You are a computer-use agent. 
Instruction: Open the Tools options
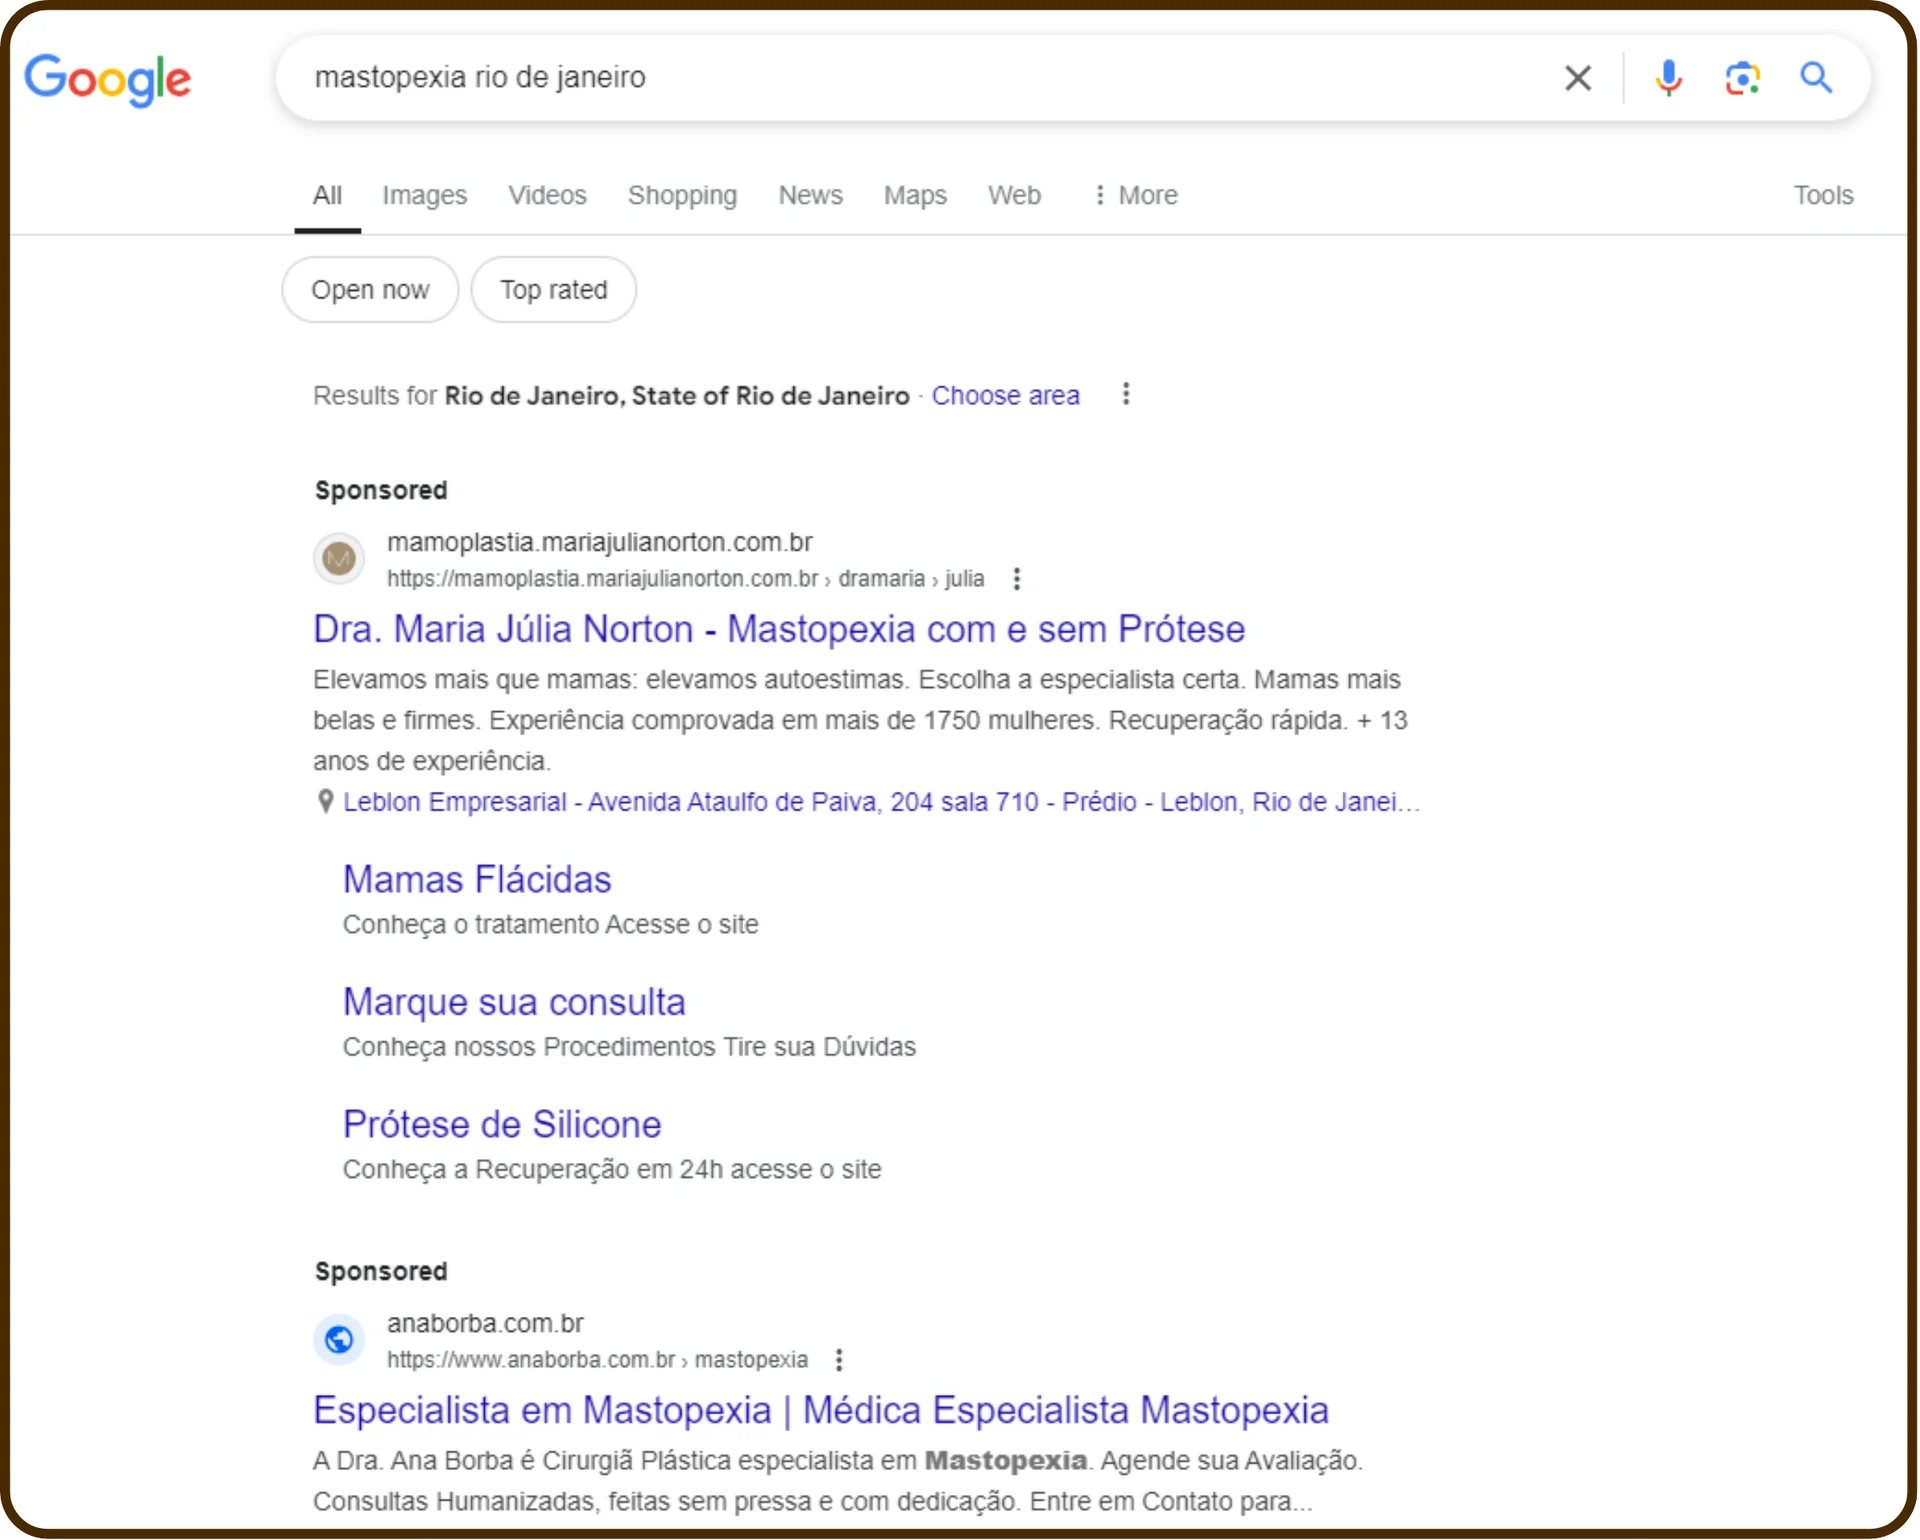[x=1823, y=195]
